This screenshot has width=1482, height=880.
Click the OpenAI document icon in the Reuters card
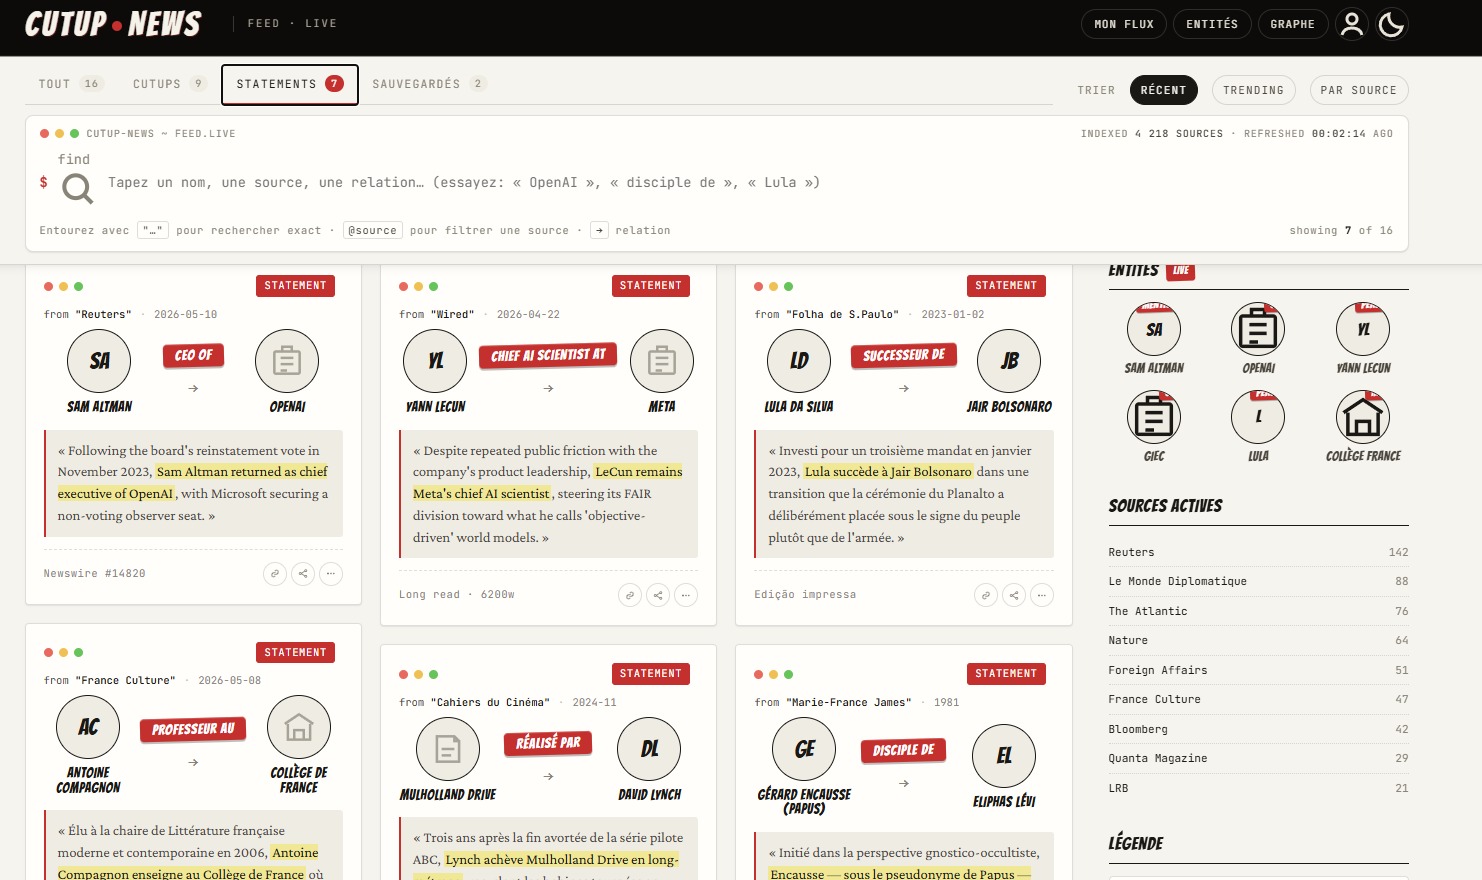(287, 361)
